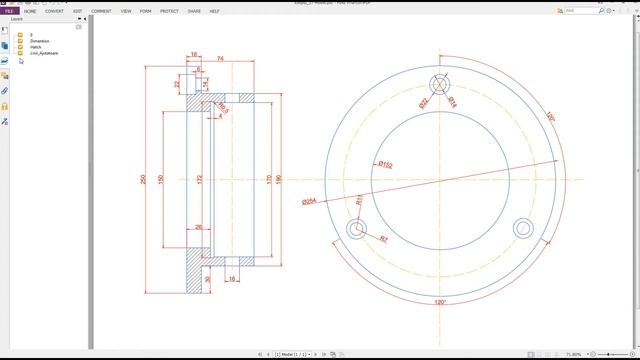640x360 pixels.
Task: Go to the previous page button
Action: point(268,354)
